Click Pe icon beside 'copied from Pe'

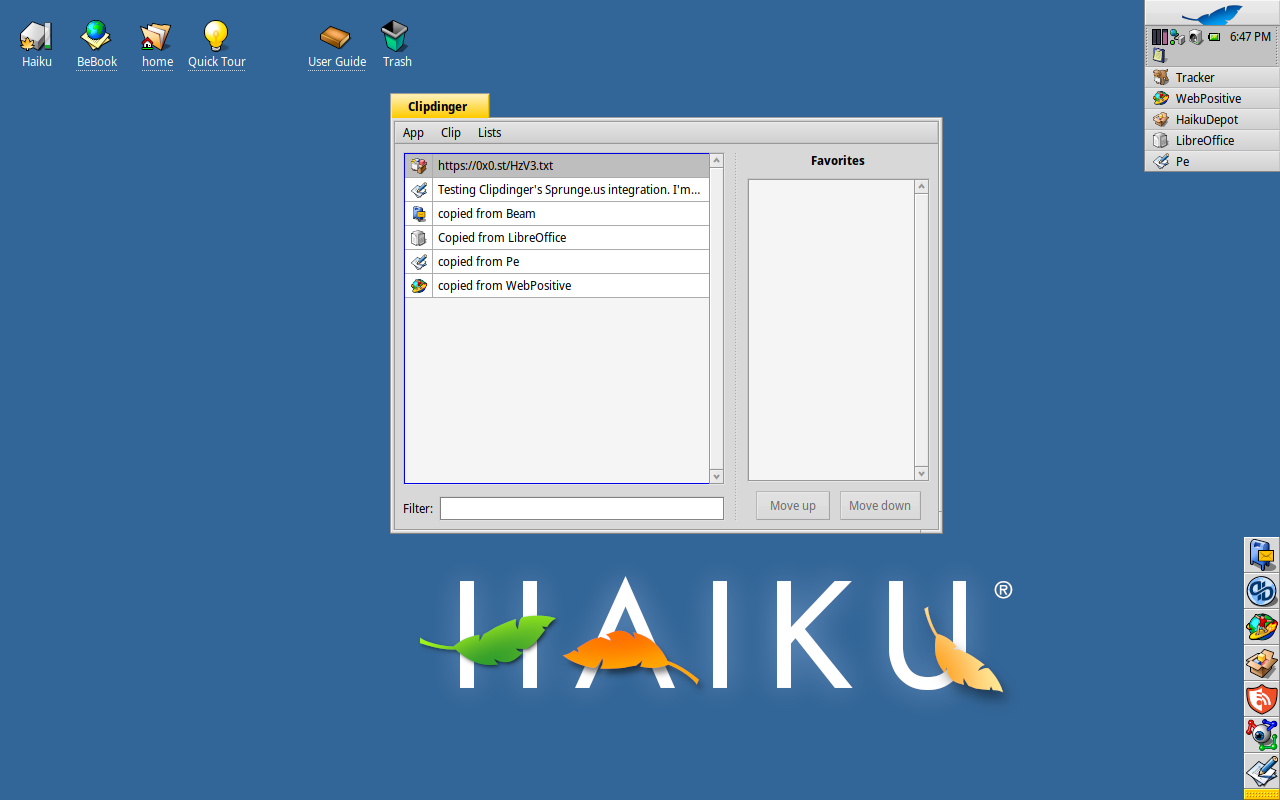(419, 262)
